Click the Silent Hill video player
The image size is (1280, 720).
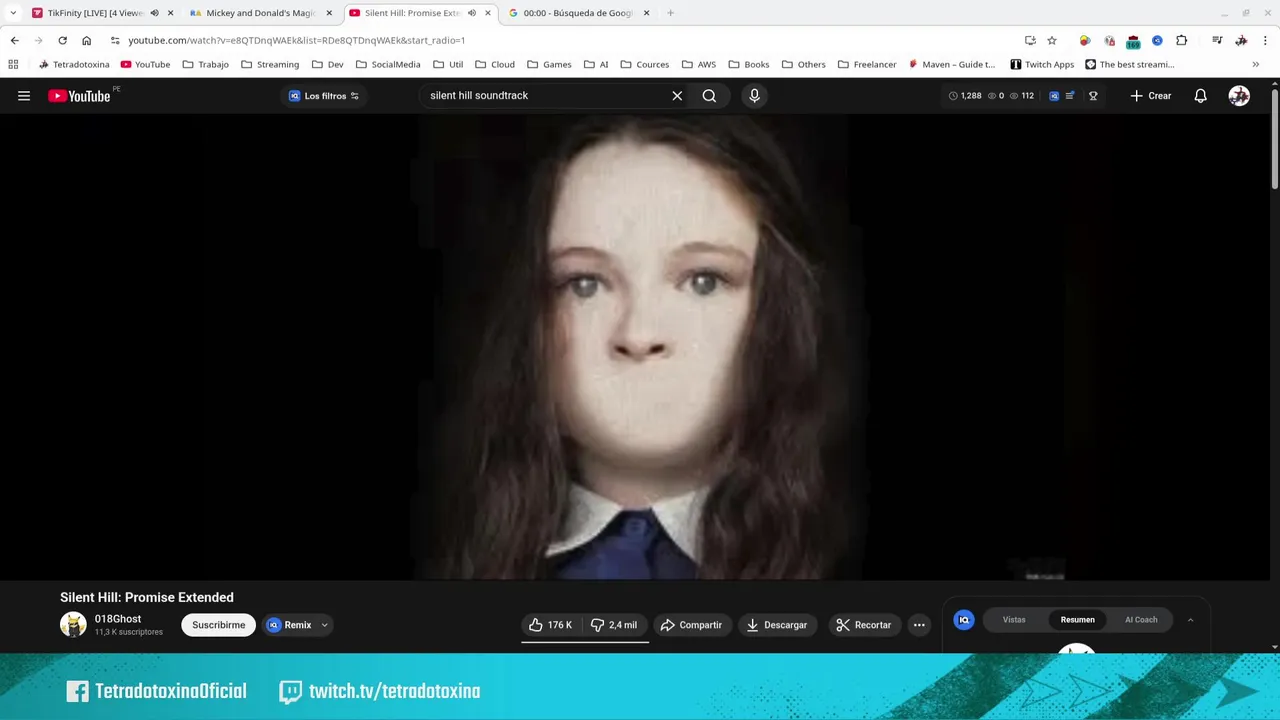pos(636,346)
